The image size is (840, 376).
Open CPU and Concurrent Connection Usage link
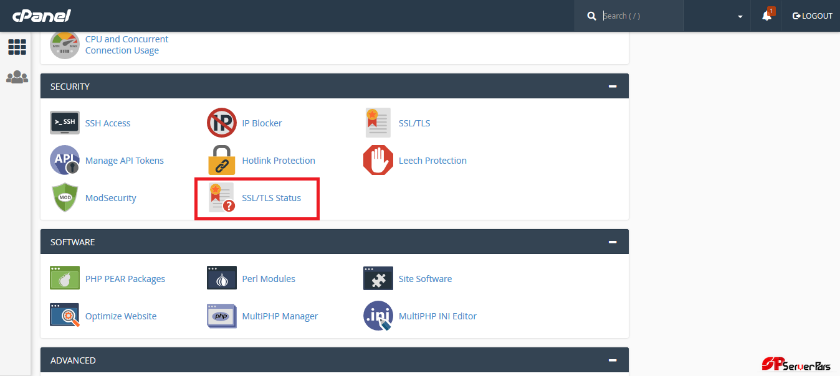pyautogui.click(x=127, y=45)
